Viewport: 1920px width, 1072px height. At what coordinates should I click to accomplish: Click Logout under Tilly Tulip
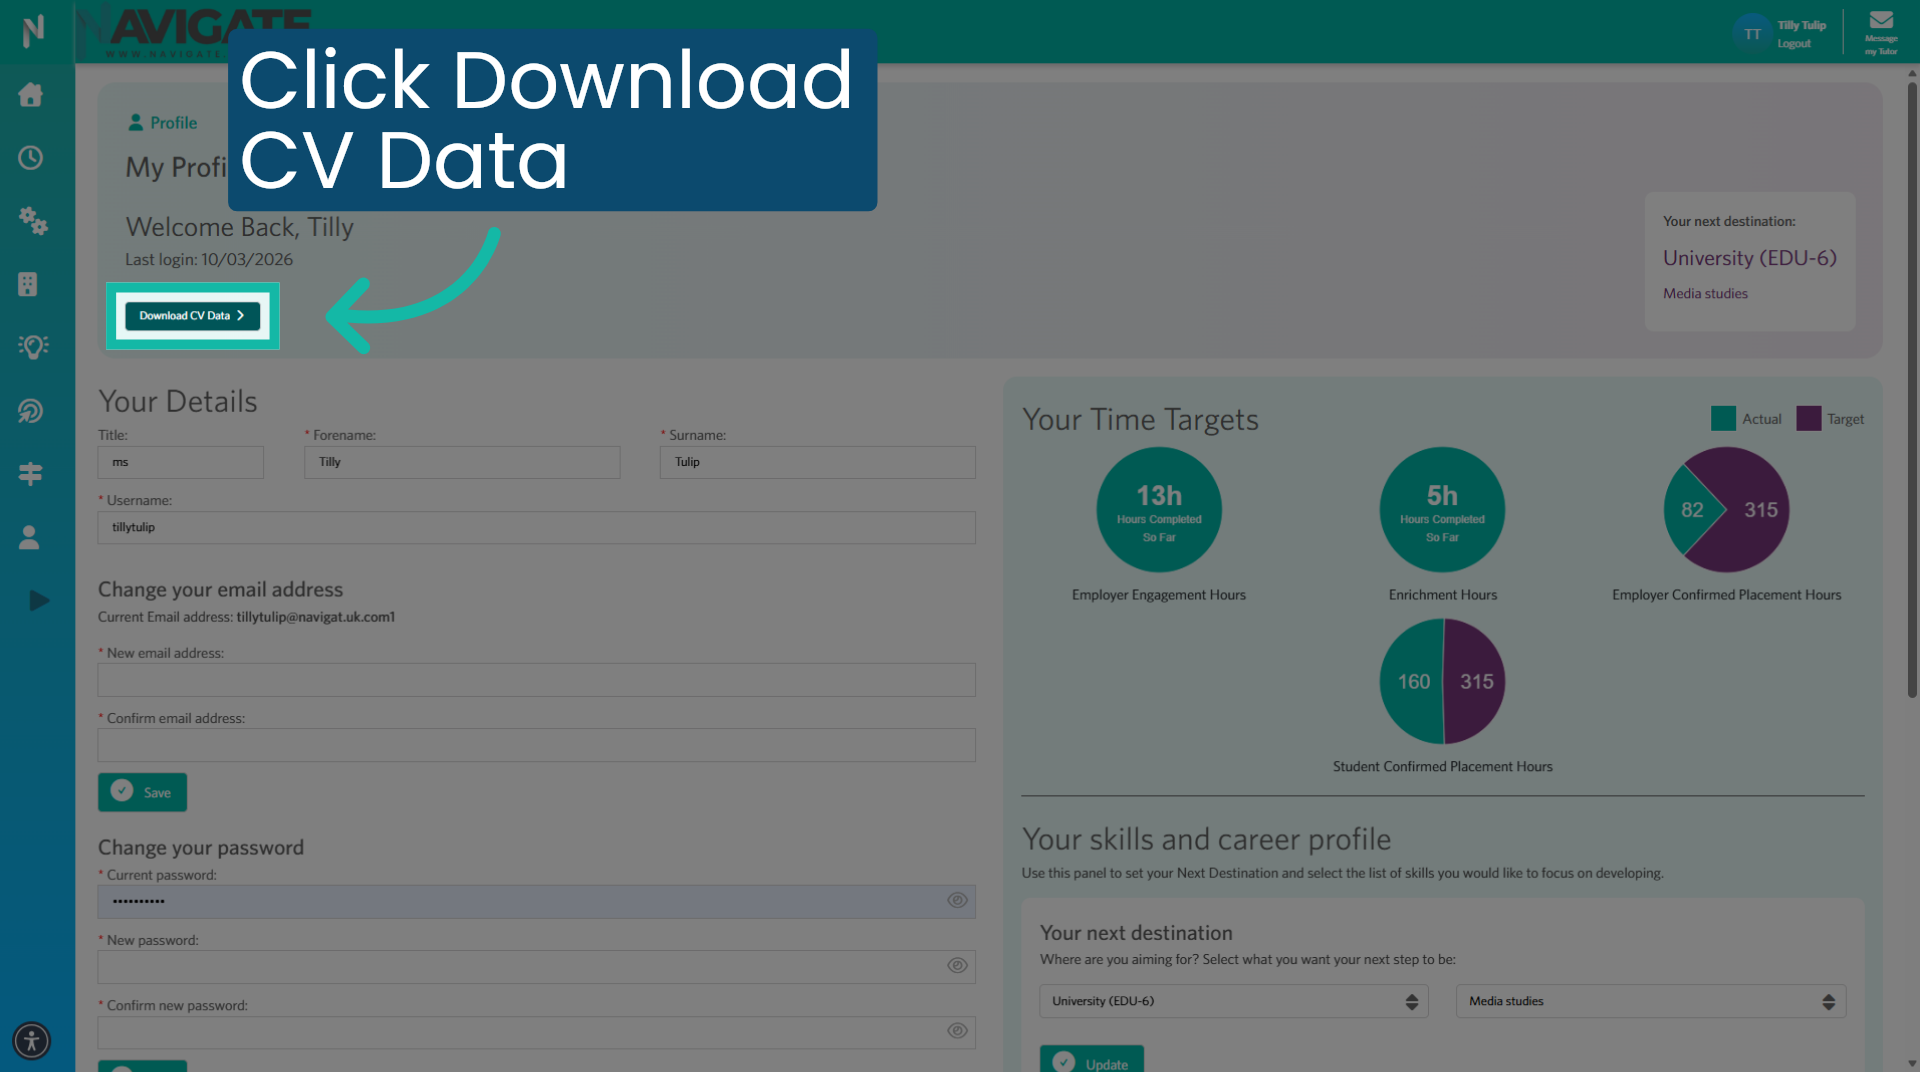click(x=1792, y=43)
